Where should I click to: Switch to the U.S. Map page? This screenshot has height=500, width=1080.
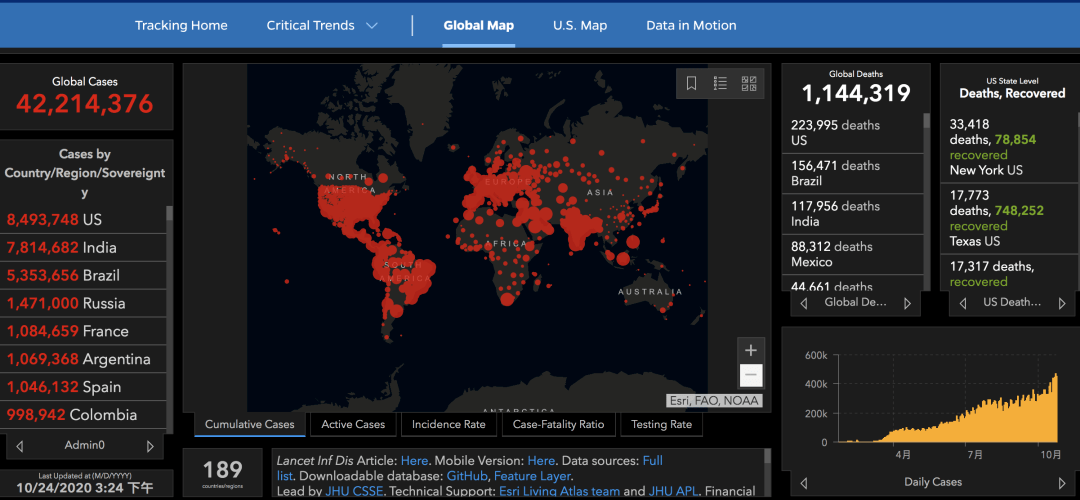click(580, 25)
